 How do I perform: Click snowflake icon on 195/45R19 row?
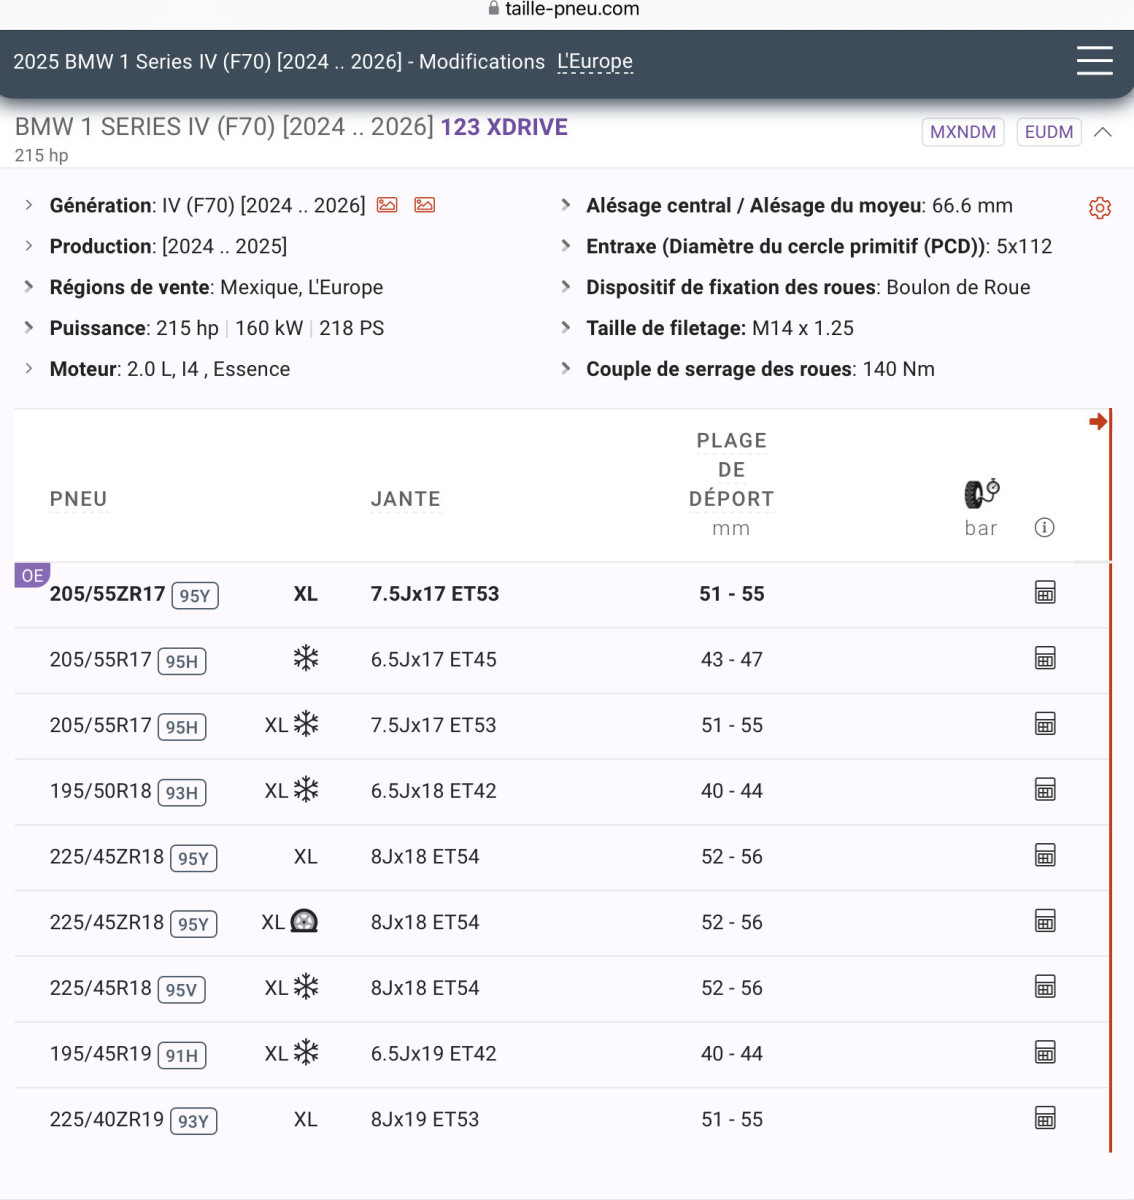click(x=306, y=1052)
